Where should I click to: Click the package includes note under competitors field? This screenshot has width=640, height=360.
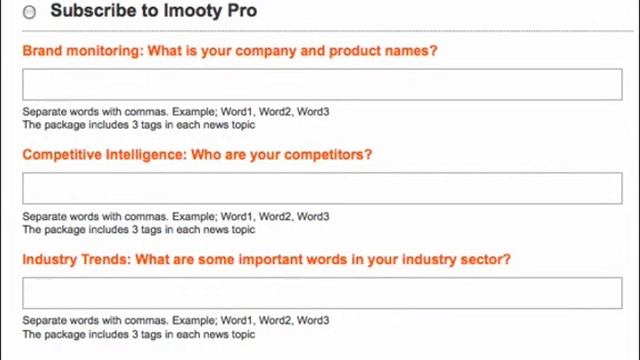(x=139, y=229)
